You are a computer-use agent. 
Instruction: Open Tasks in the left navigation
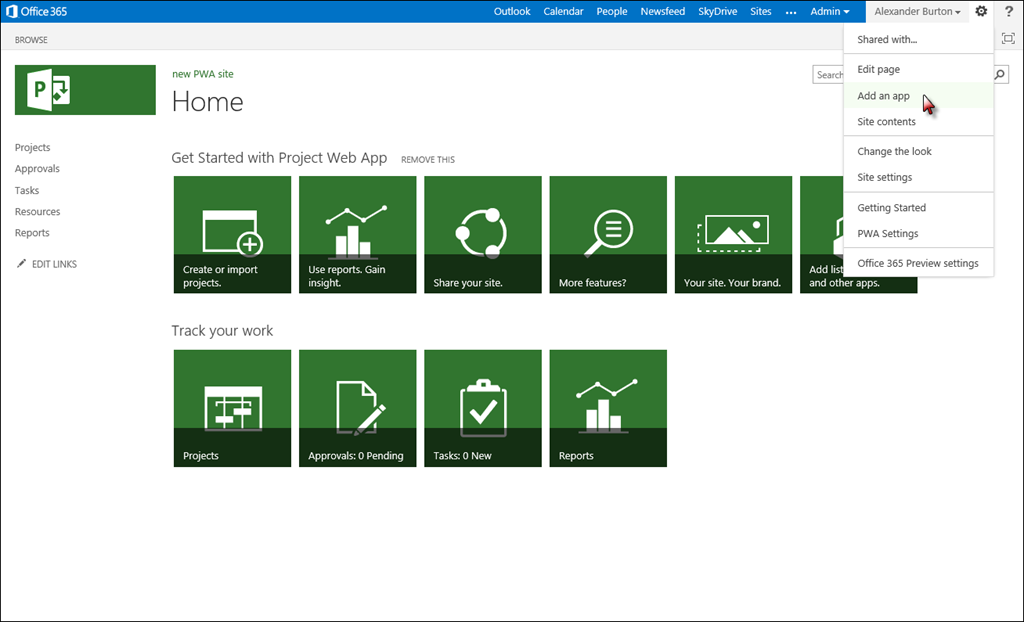click(27, 190)
